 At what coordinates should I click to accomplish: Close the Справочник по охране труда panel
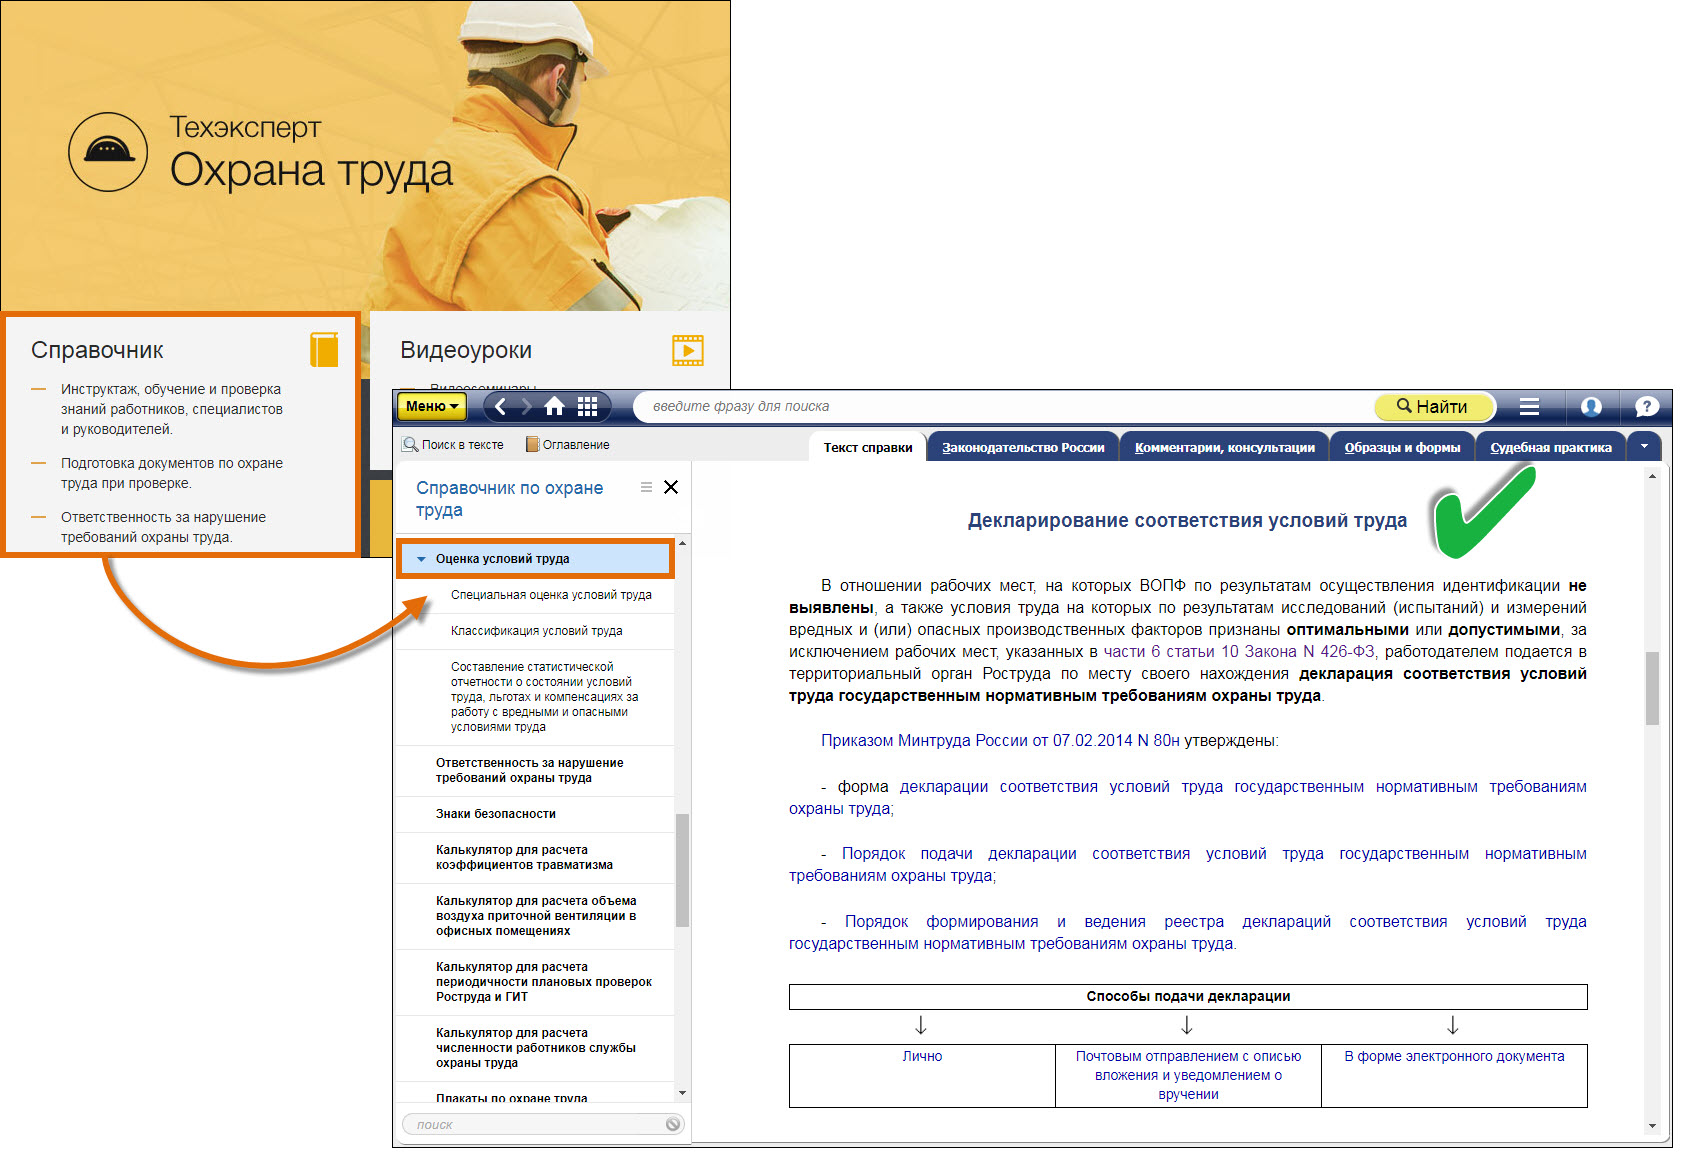tap(671, 487)
